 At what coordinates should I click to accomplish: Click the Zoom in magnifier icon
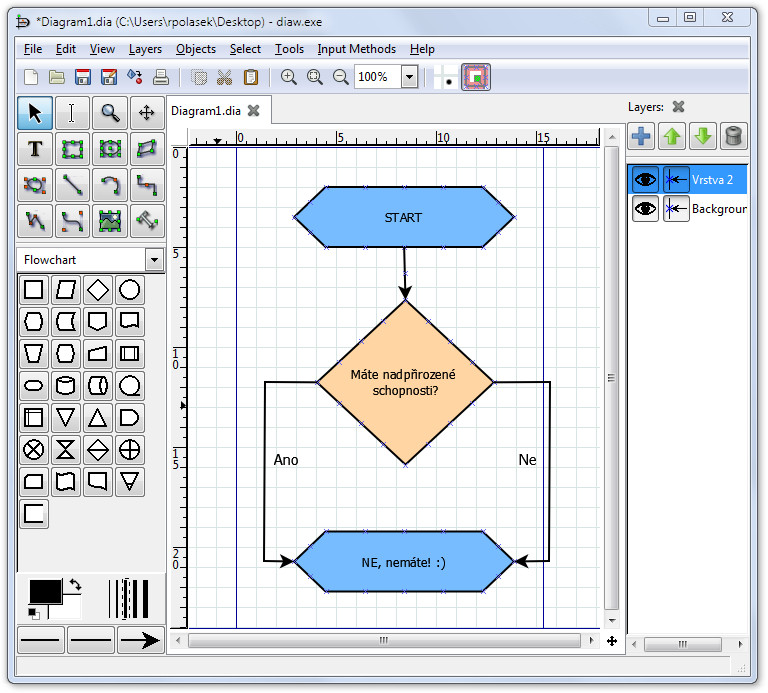pyautogui.click(x=288, y=77)
